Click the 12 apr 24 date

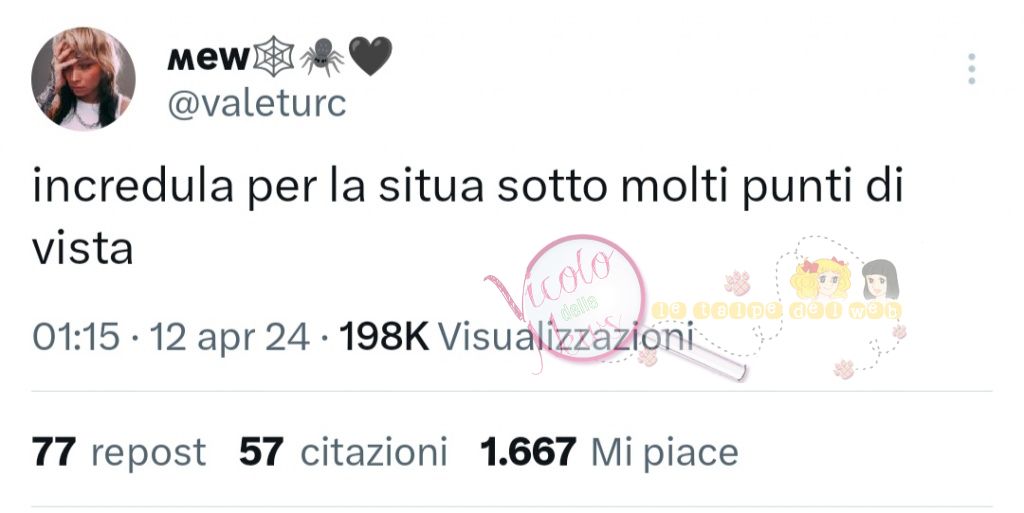230,337
